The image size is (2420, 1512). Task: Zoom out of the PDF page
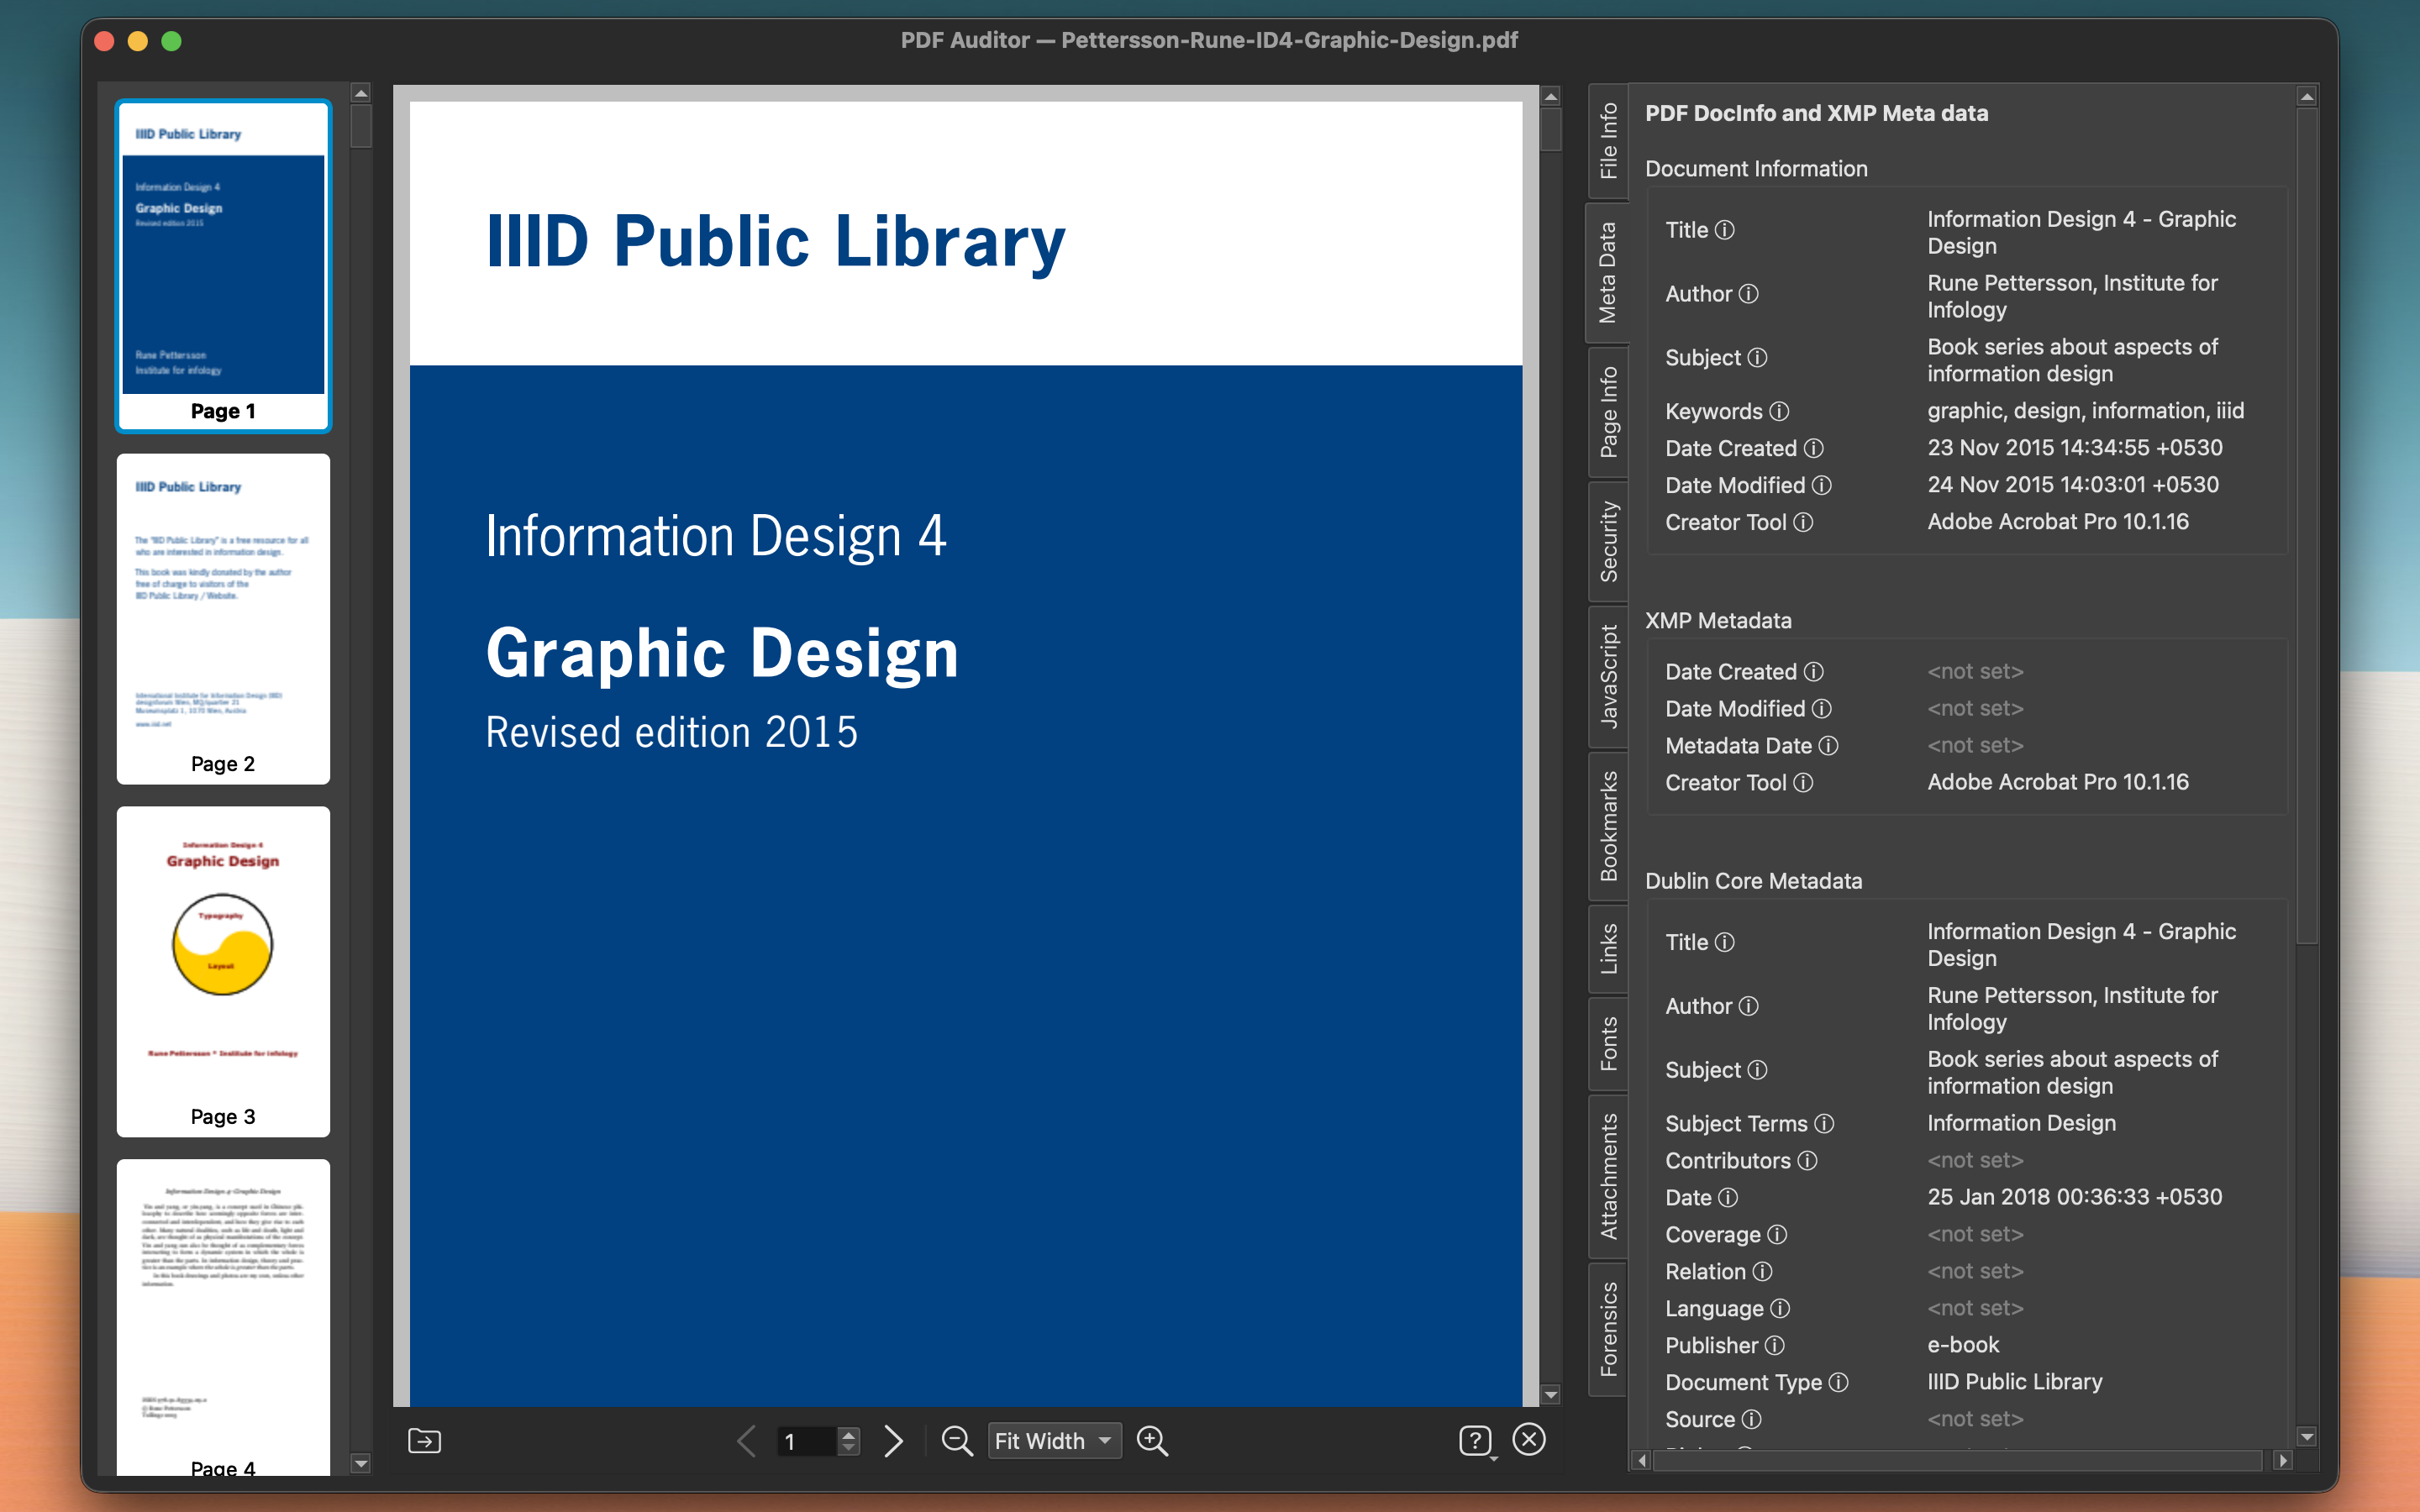tap(956, 1440)
